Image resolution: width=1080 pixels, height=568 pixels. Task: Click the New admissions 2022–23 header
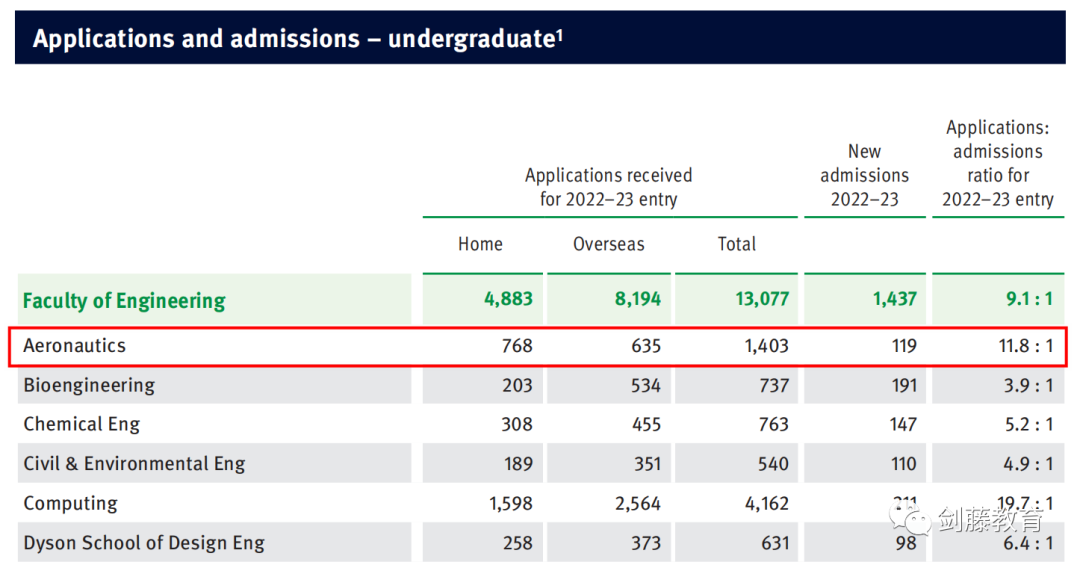click(865, 175)
